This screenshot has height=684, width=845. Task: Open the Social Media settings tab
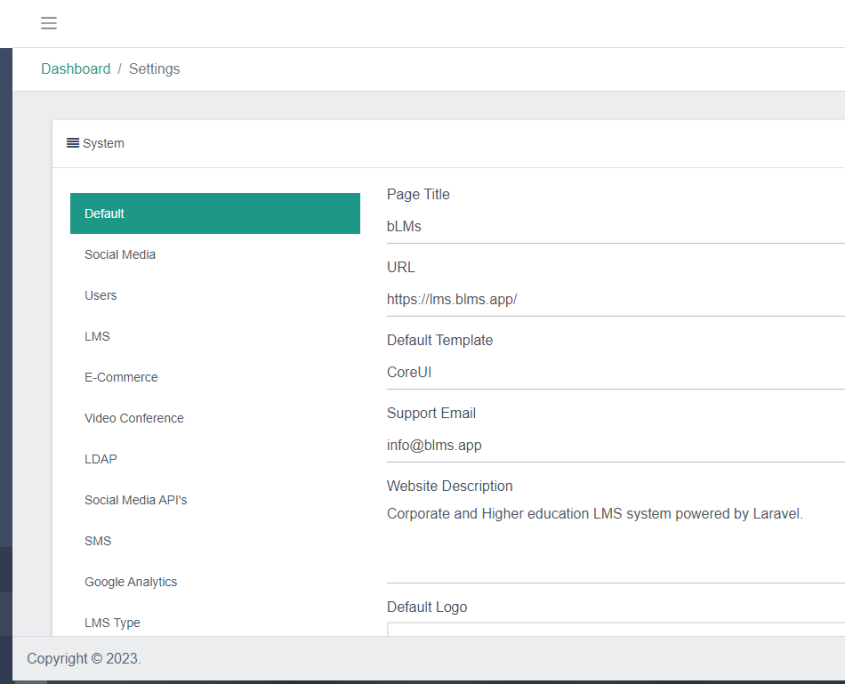click(215, 254)
